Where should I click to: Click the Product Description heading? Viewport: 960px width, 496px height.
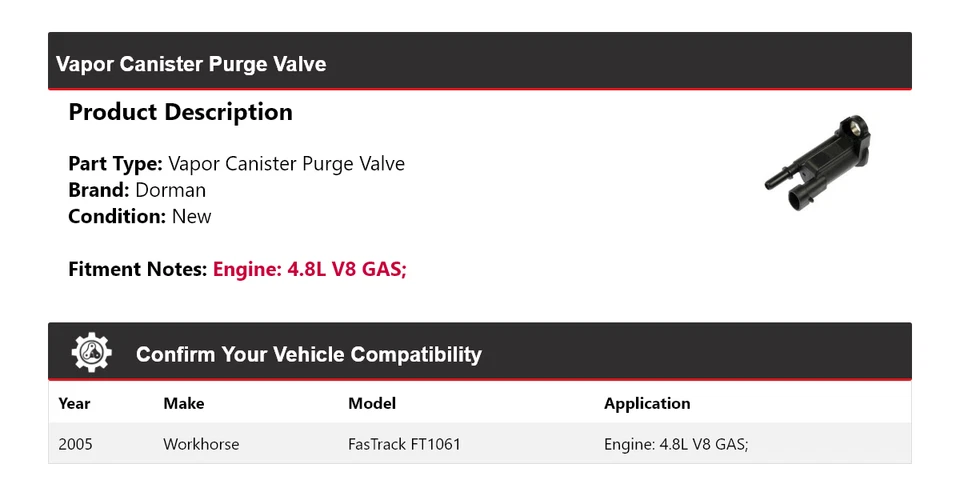[x=180, y=113]
